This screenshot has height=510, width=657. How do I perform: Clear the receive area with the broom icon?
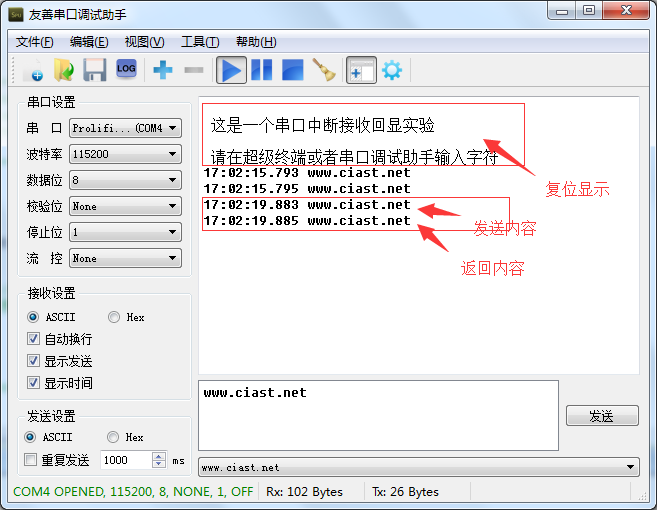(324, 70)
